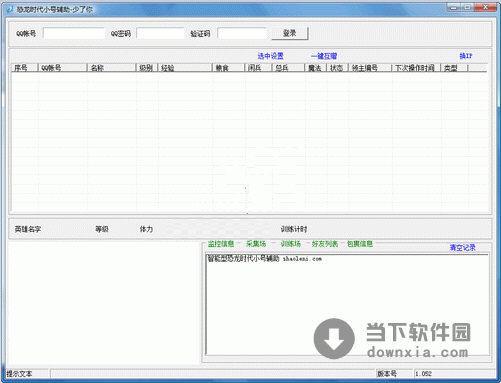Click inside the log text area

click(x=347, y=305)
